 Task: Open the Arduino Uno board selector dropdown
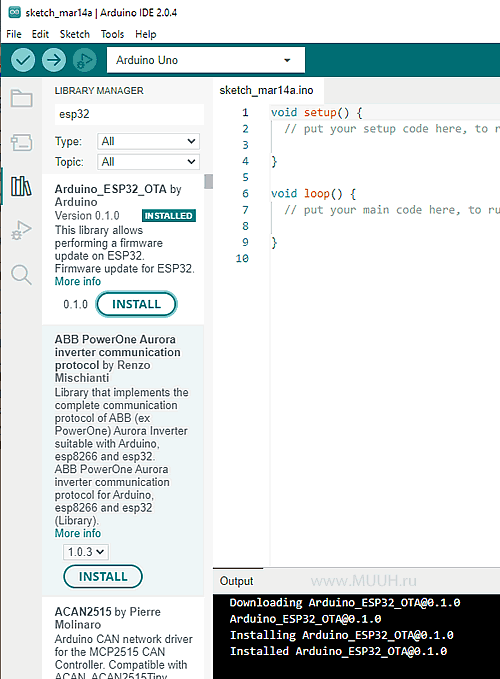click(206, 60)
